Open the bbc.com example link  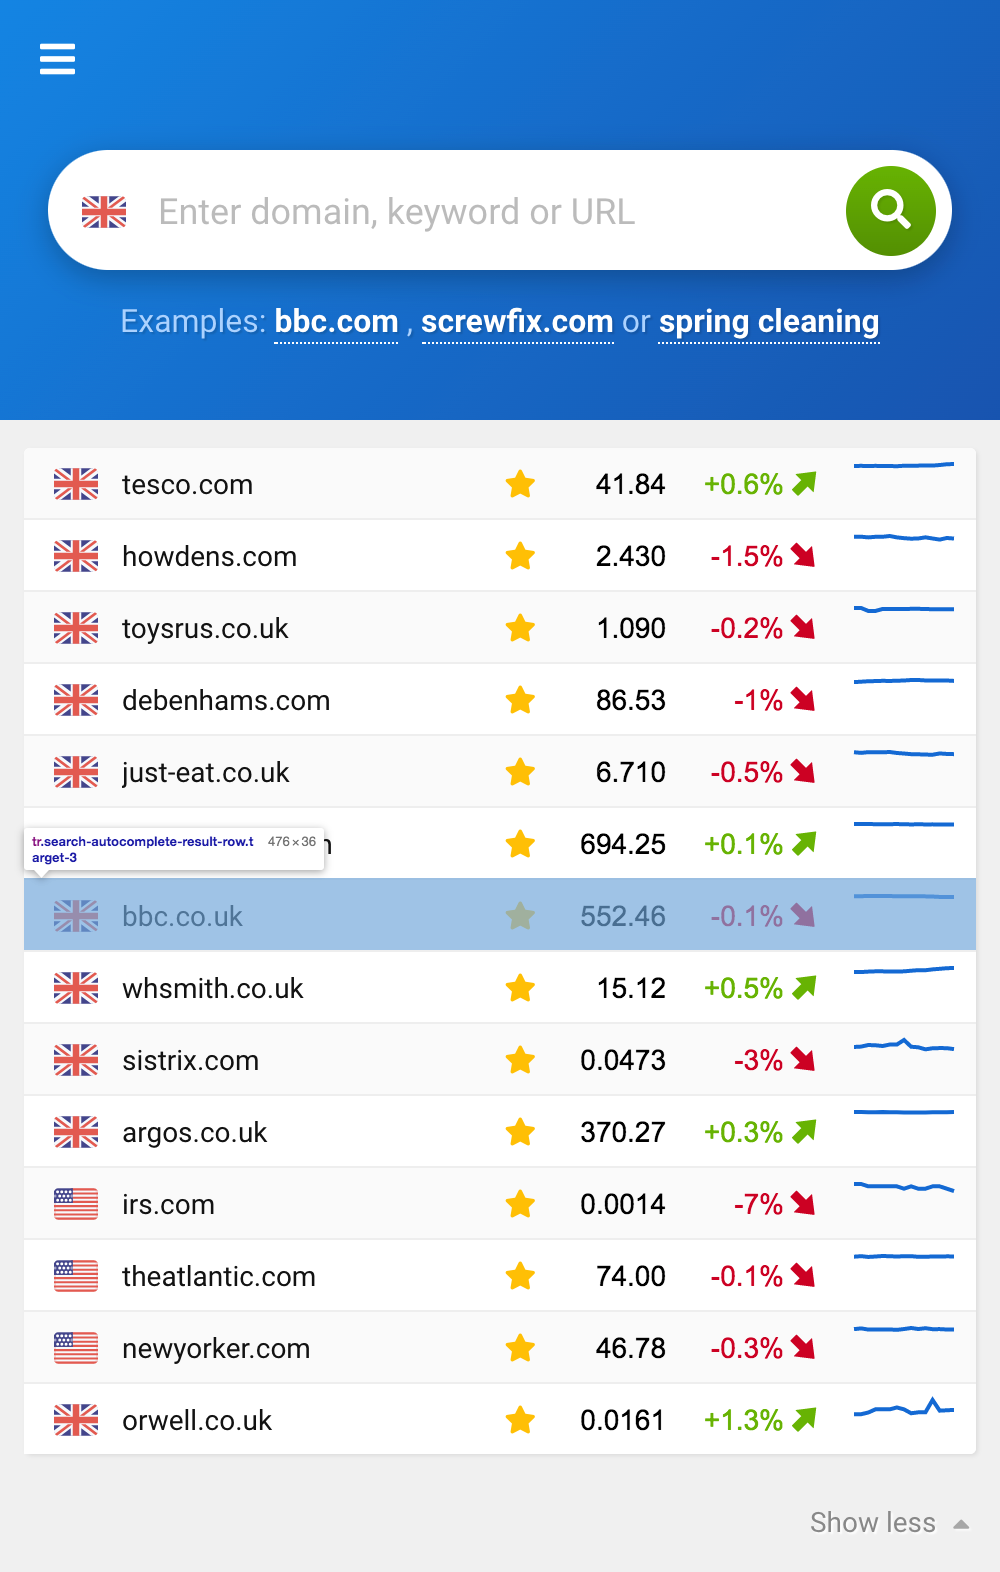[x=336, y=322]
